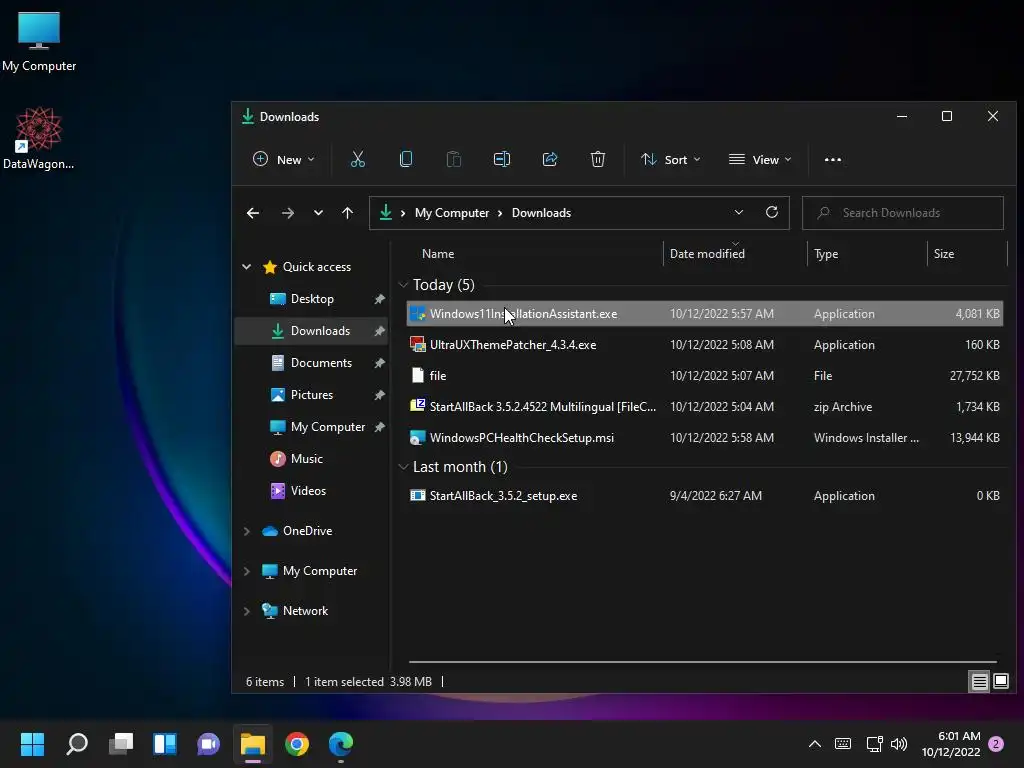Go up one folder level arrow
The height and width of the screenshot is (768, 1024).
[347, 213]
